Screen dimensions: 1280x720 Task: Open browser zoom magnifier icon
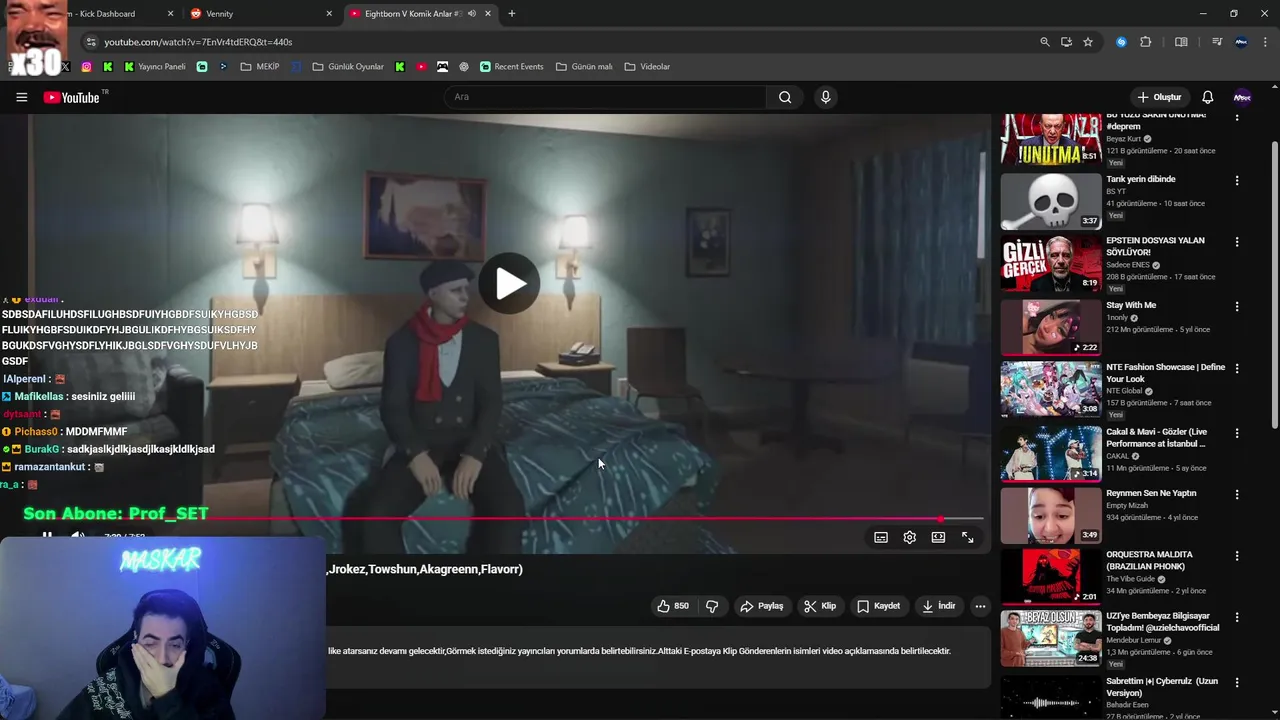[x=1045, y=42]
